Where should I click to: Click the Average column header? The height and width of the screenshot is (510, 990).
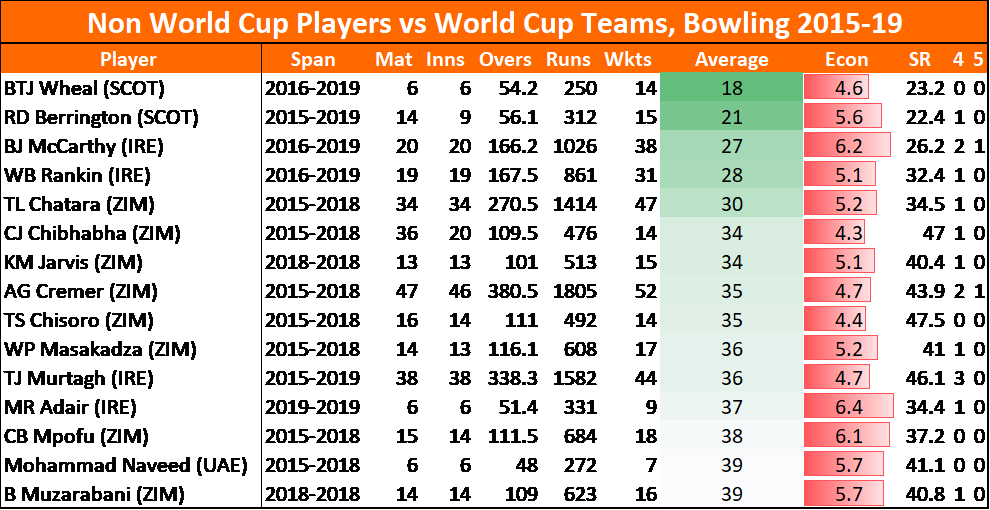pos(731,60)
